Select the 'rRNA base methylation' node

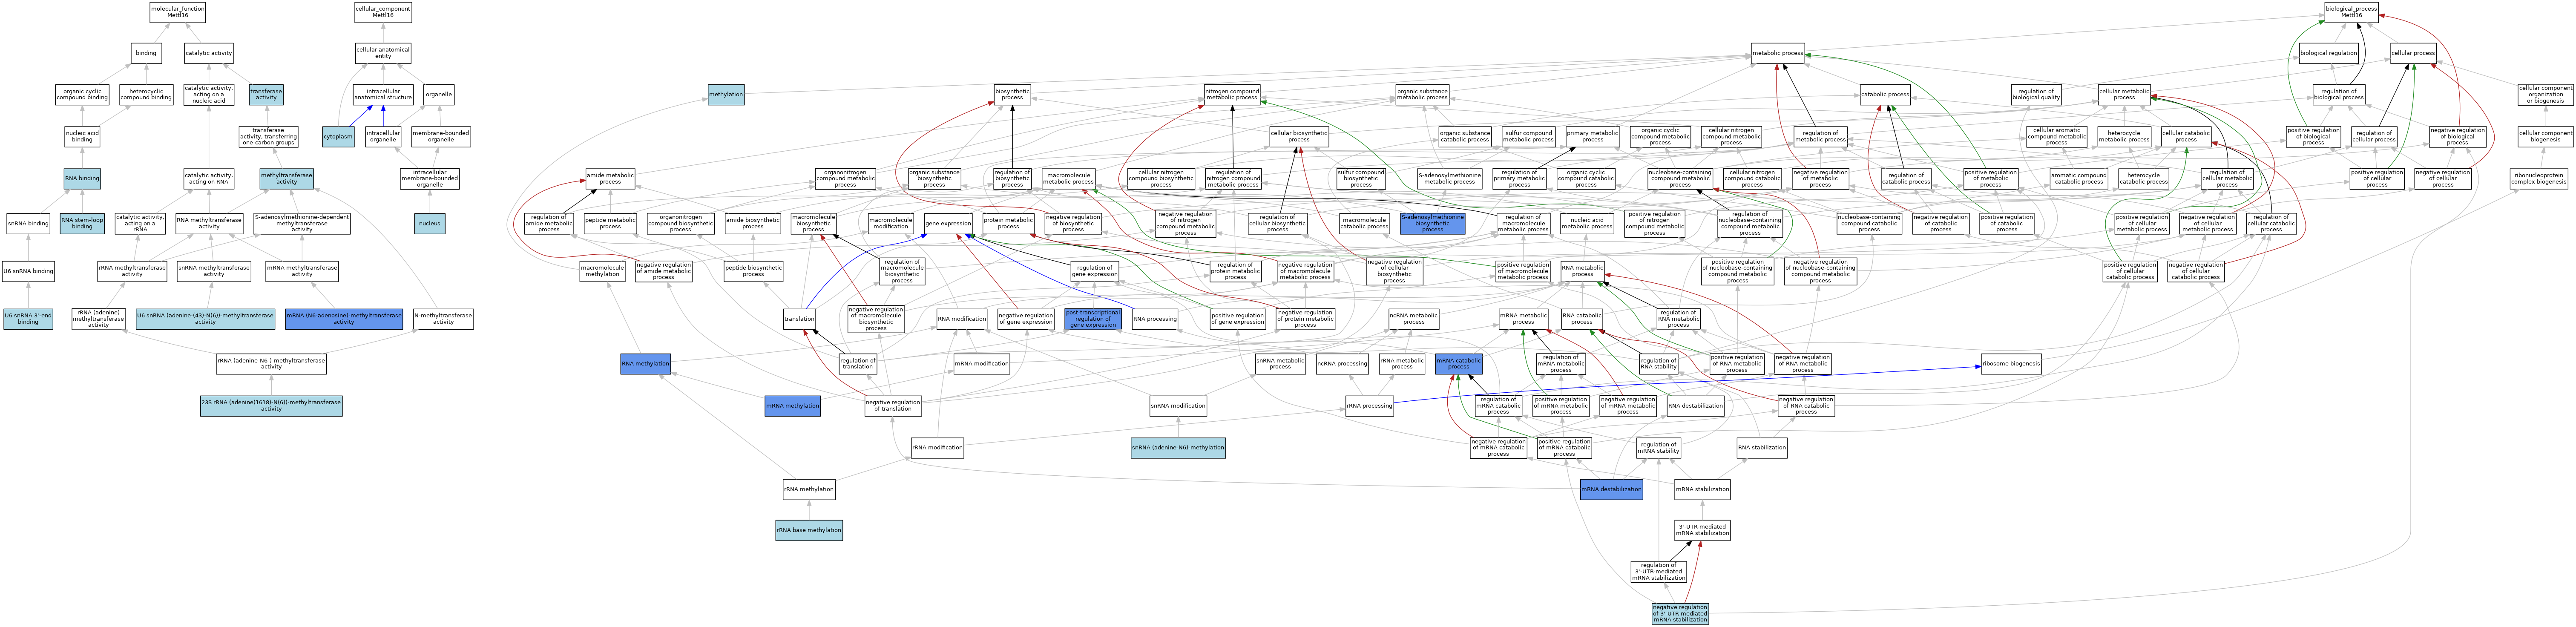click(x=809, y=530)
